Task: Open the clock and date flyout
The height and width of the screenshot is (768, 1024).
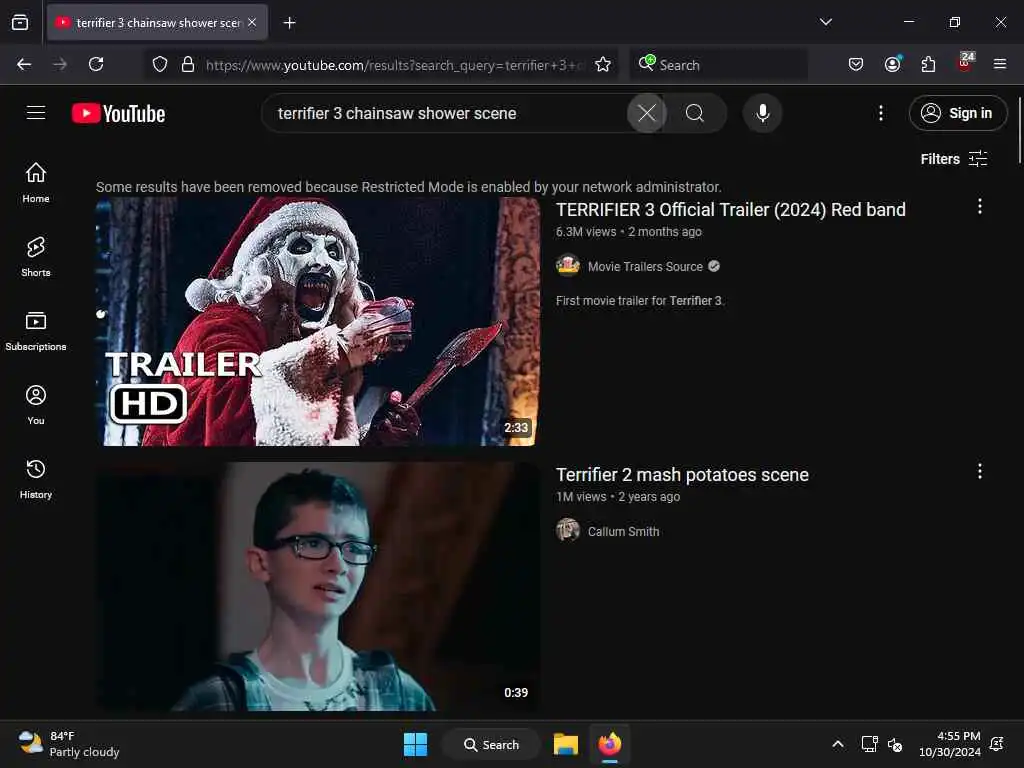Action: [x=950, y=744]
